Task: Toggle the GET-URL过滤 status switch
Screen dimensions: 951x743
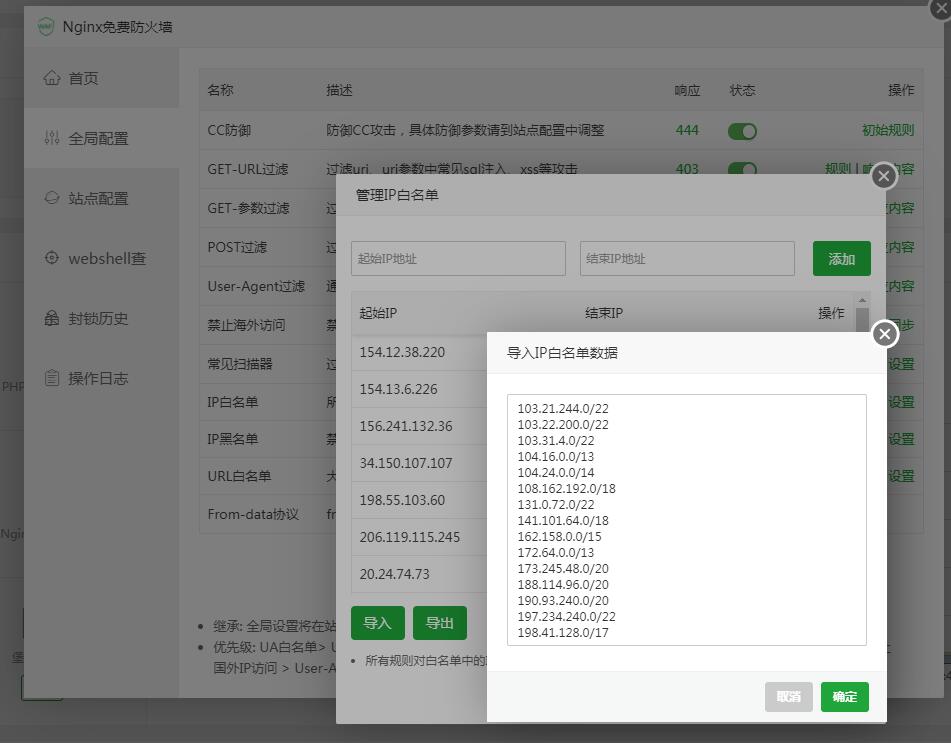Action: (x=742, y=169)
